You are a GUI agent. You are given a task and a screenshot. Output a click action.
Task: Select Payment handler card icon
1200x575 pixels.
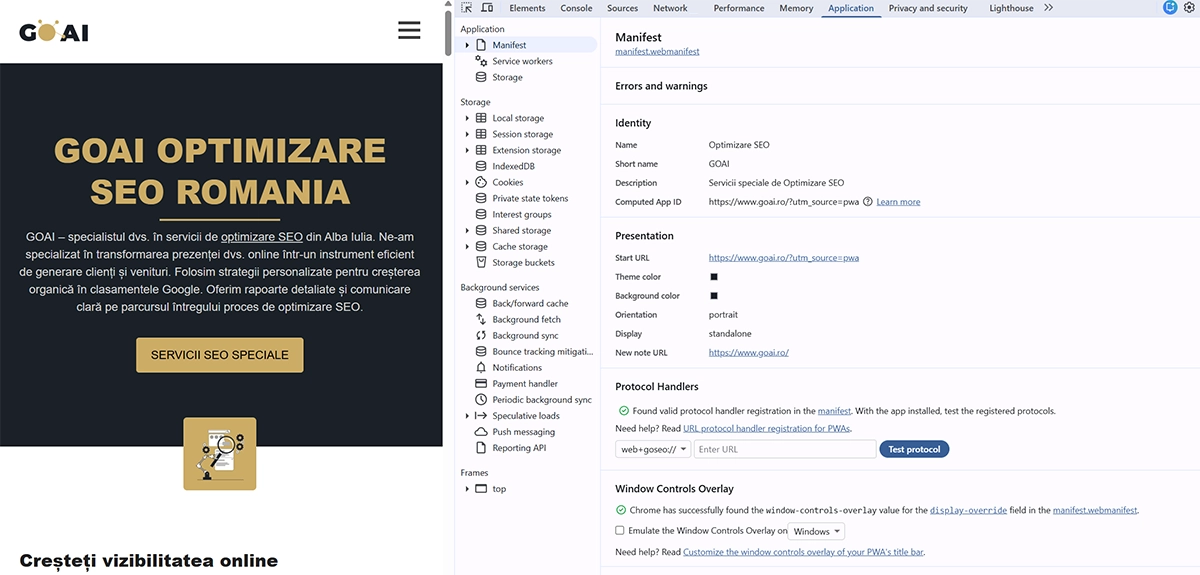pos(481,383)
